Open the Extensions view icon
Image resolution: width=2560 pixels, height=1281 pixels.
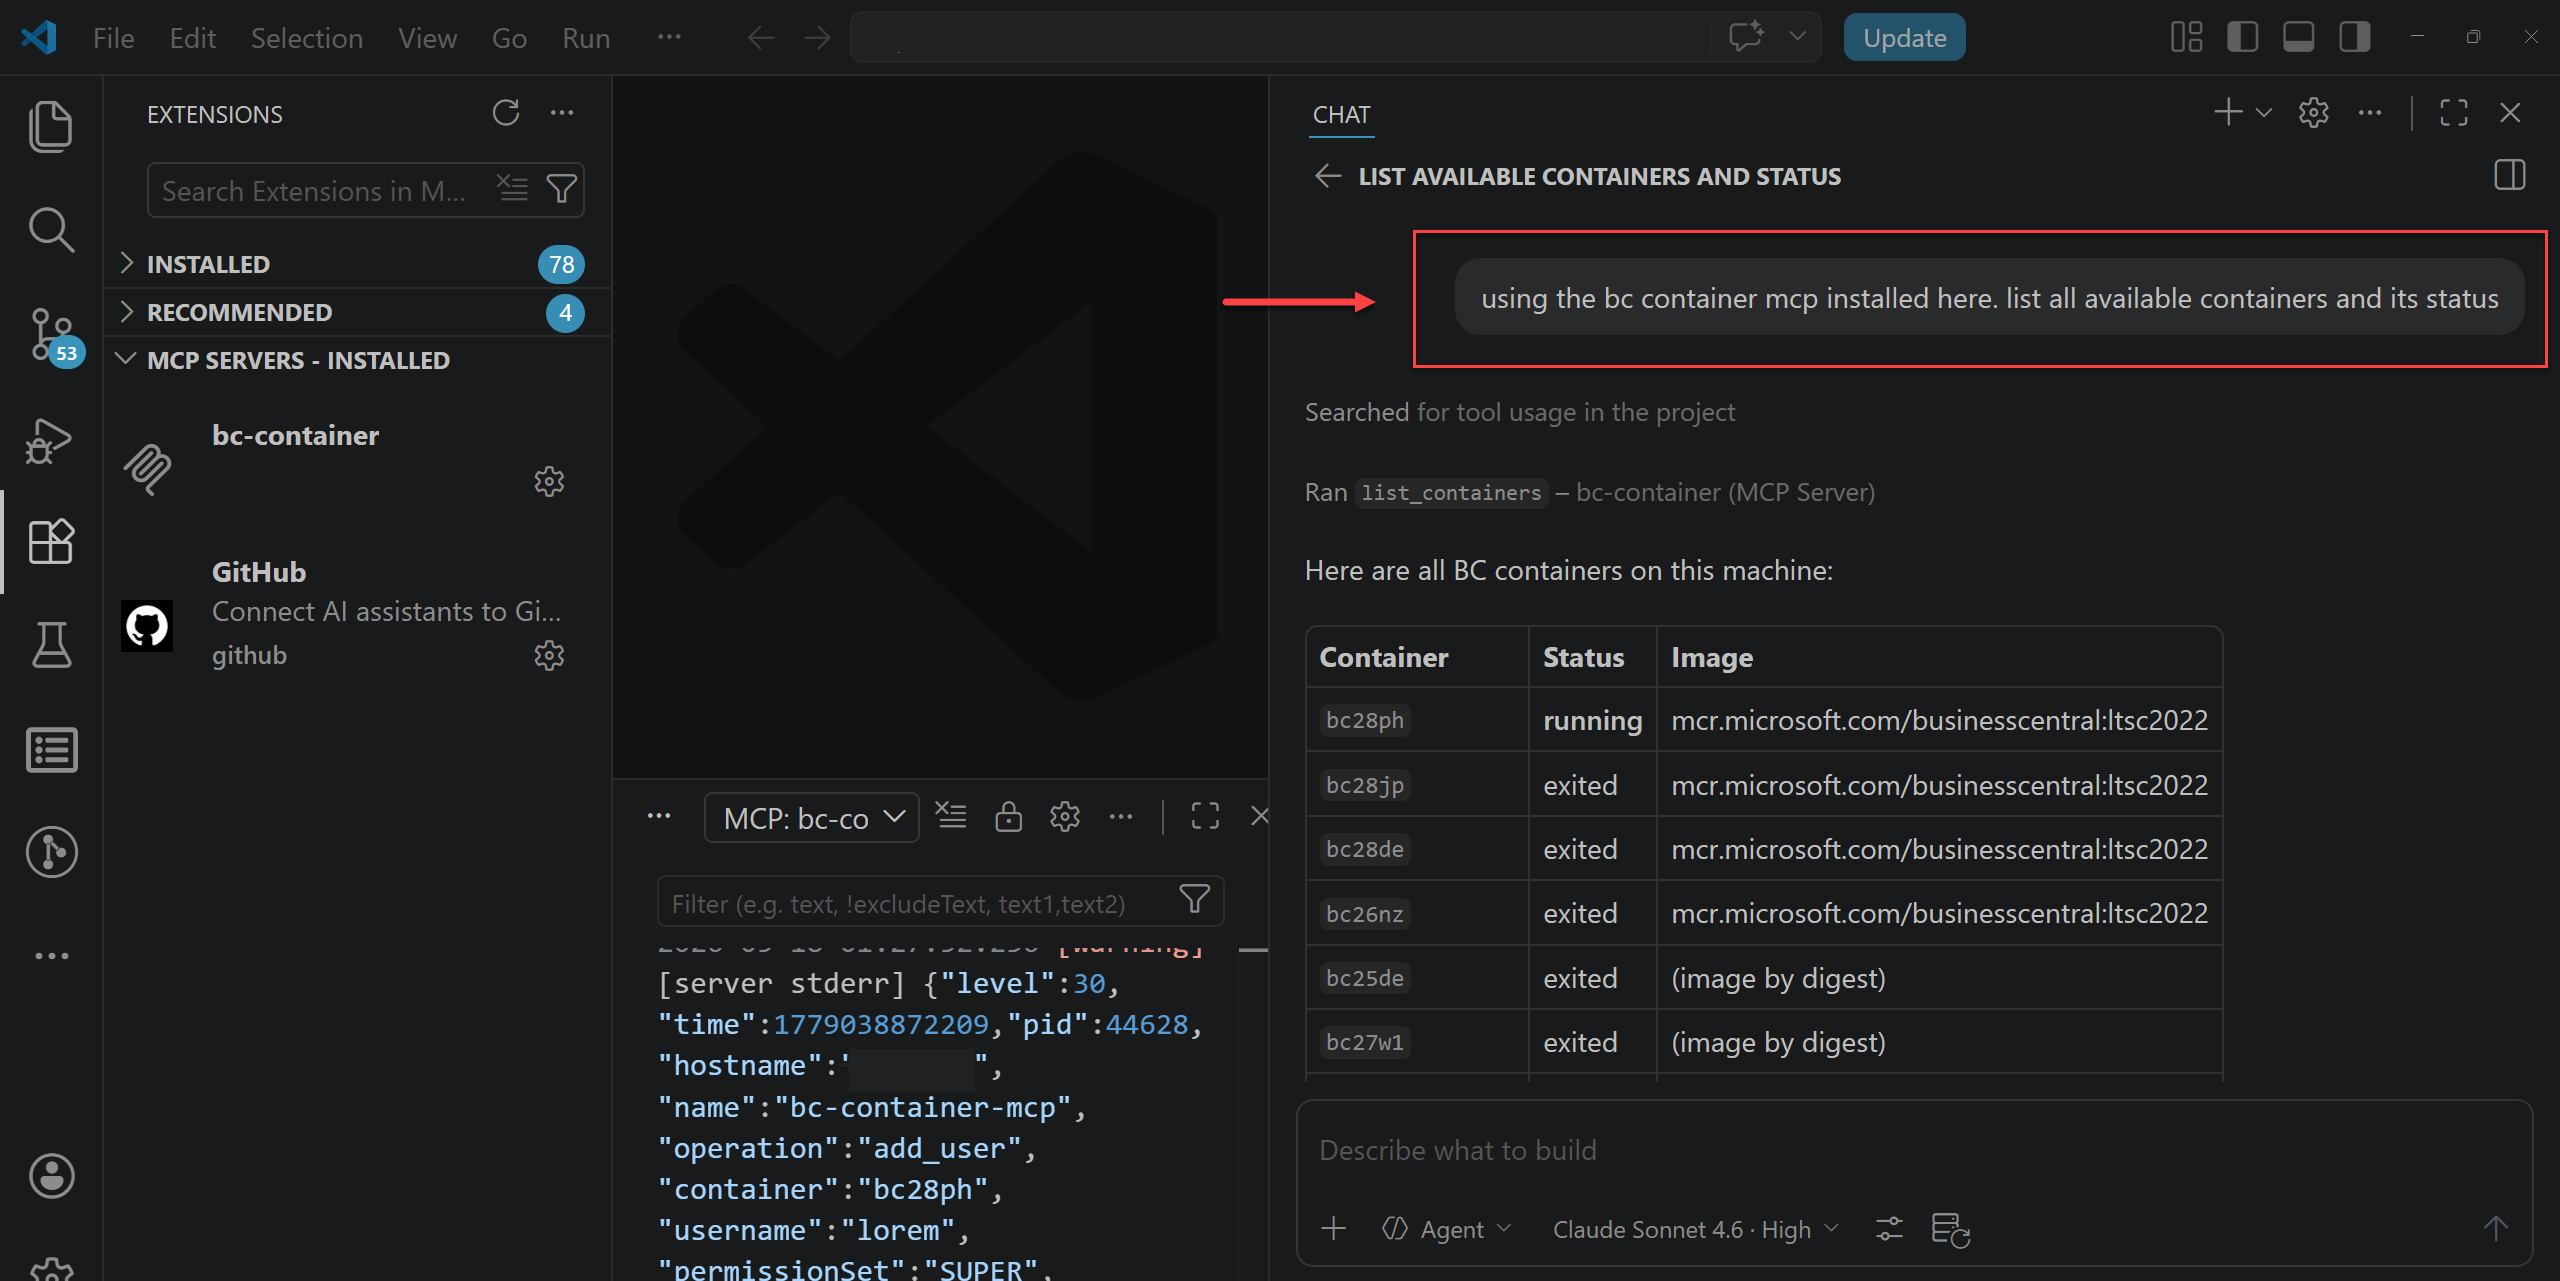[x=51, y=542]
